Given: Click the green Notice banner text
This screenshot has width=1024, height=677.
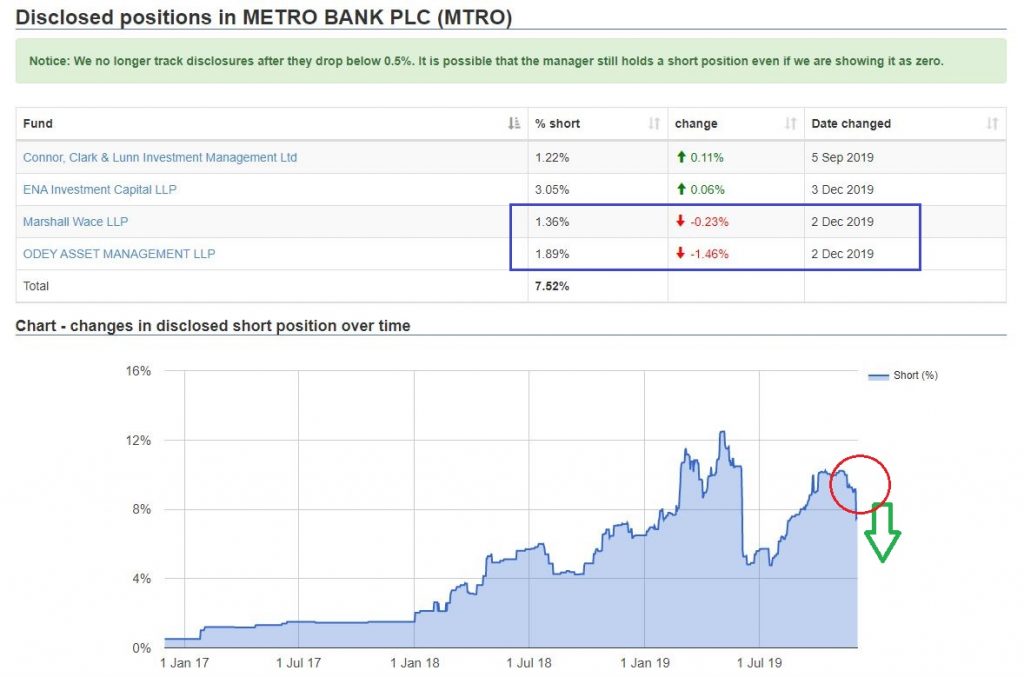Looking at the screenshot, I should pyautogui.click(x=486, y=61).
